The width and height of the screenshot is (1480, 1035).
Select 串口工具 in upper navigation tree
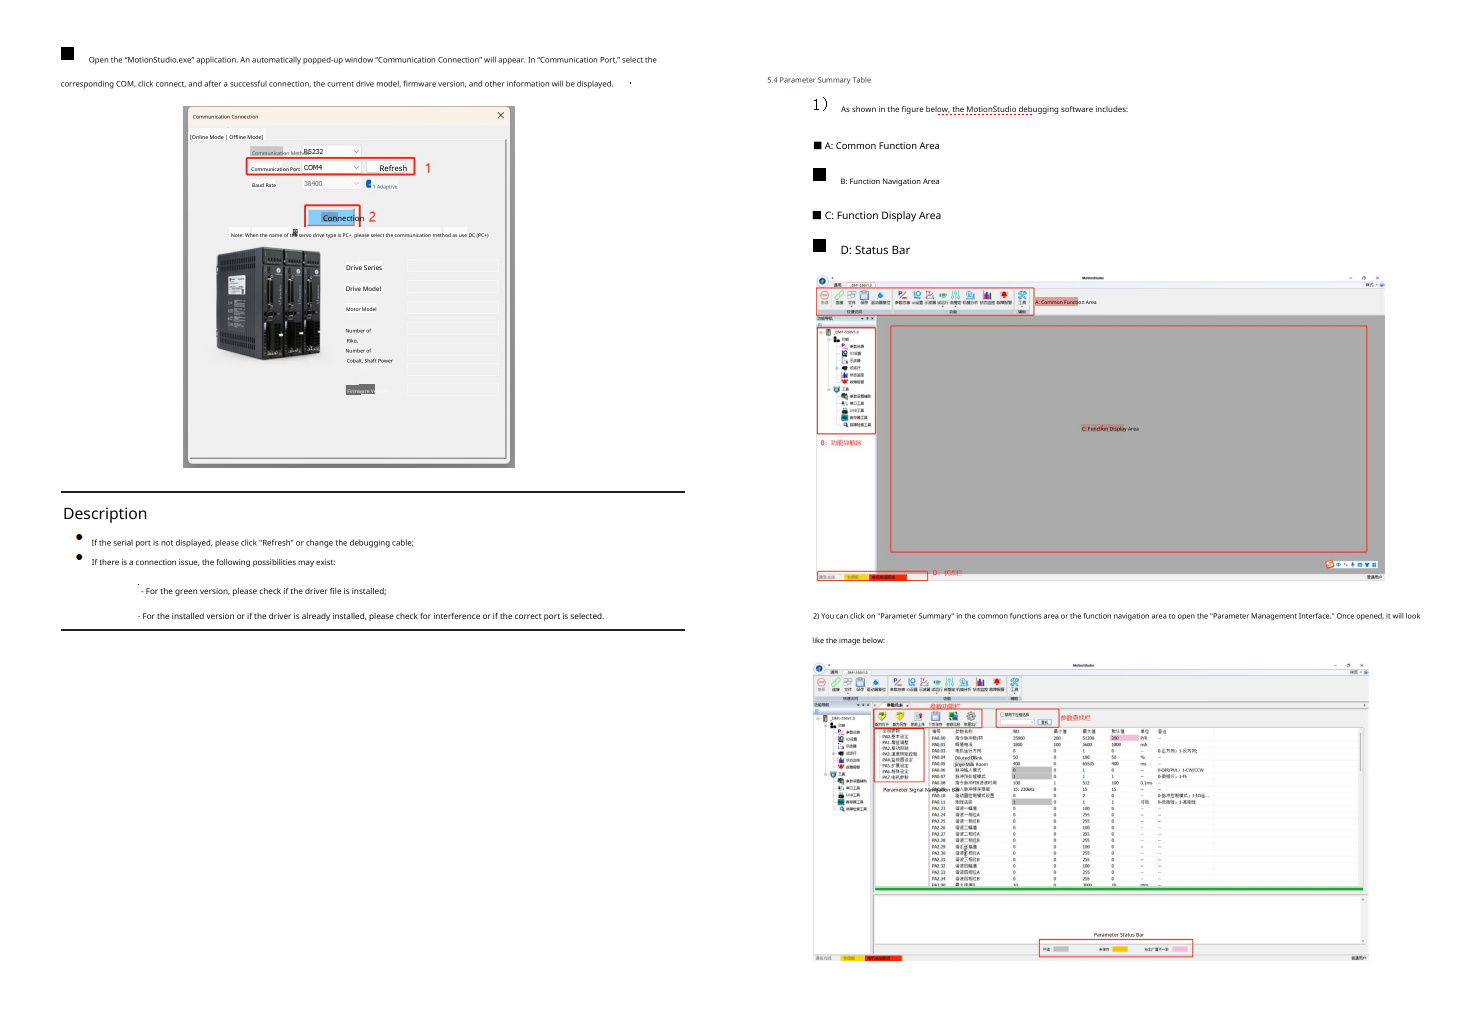pos(857,403)
